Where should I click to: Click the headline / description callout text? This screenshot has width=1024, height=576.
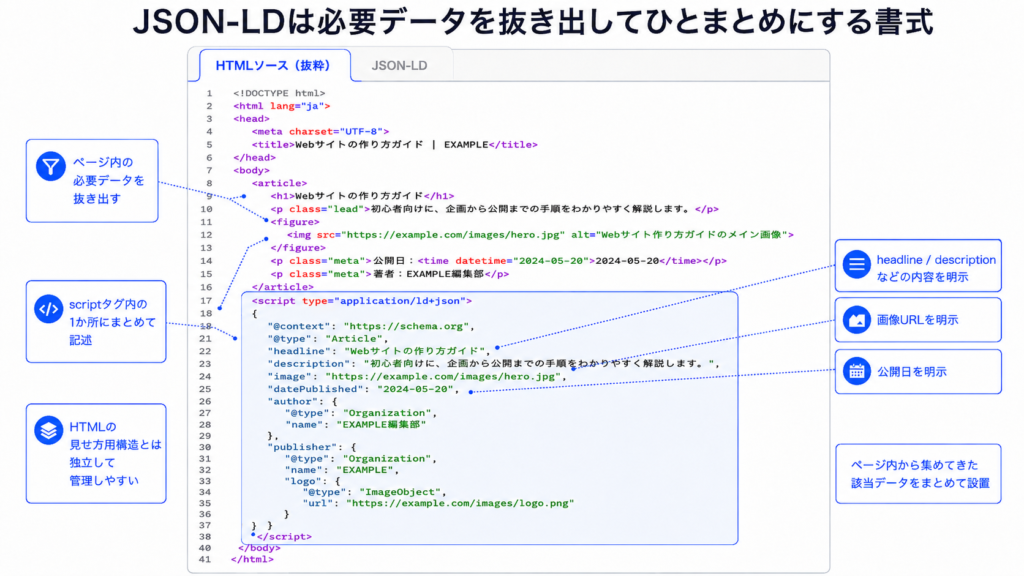[x=936, y=268]
